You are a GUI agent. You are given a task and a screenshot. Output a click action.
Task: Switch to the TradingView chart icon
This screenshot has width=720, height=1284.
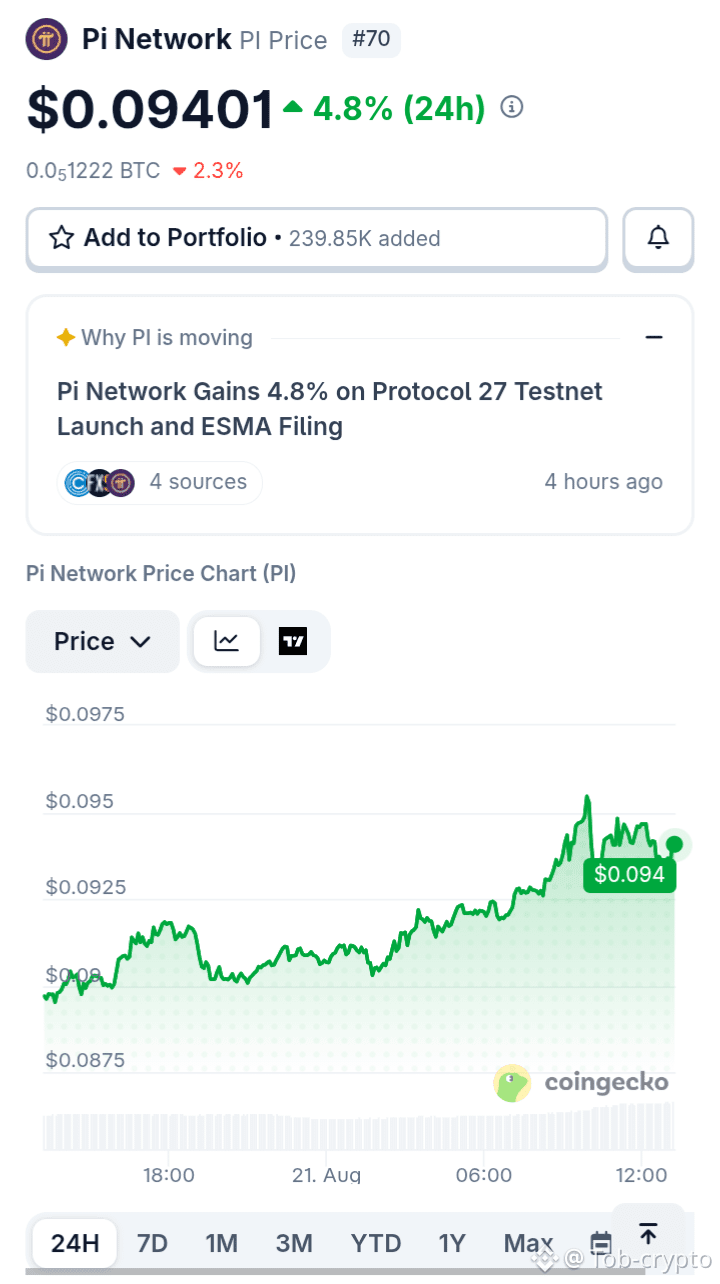(293, 641)
